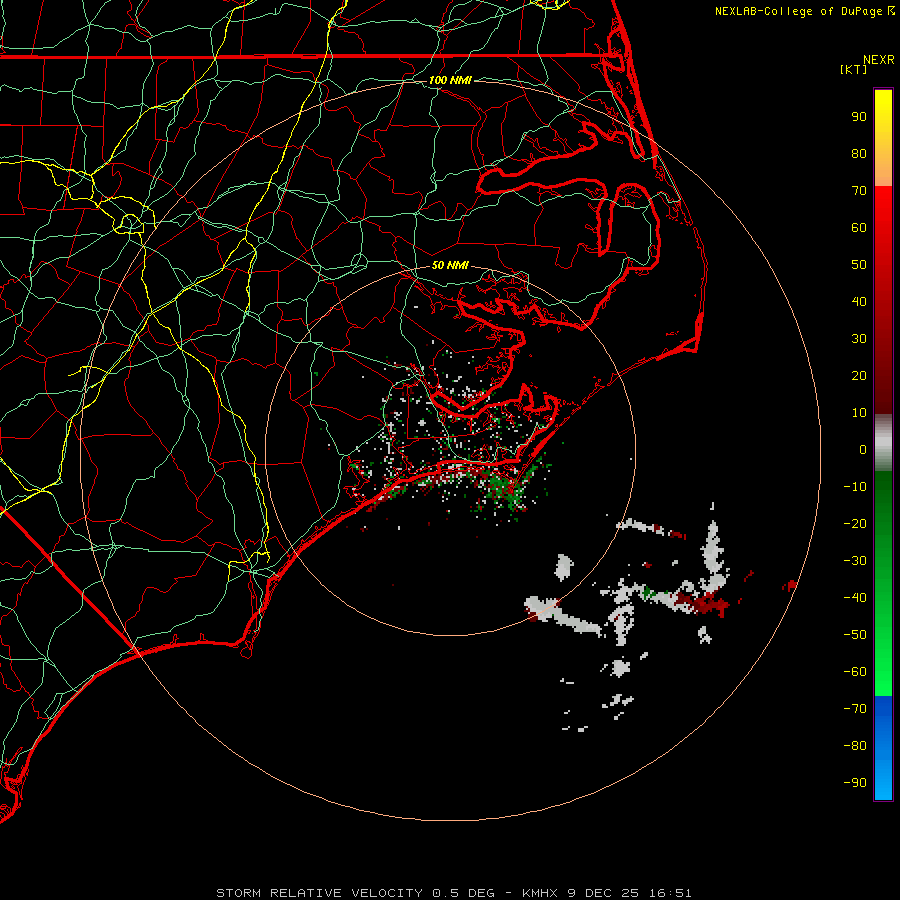The image size is (900, 900).
Task: Select the -80 value on velocity scale
Action: tap(855, 746)
